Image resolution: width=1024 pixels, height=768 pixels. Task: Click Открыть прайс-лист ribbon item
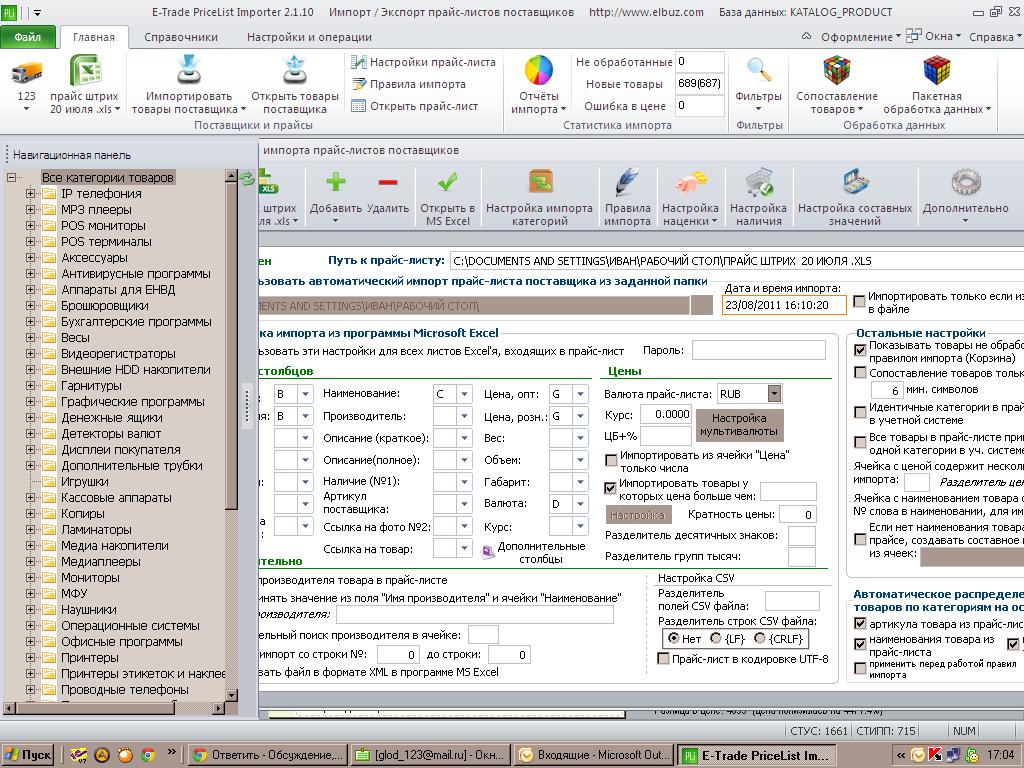(415, 106)
